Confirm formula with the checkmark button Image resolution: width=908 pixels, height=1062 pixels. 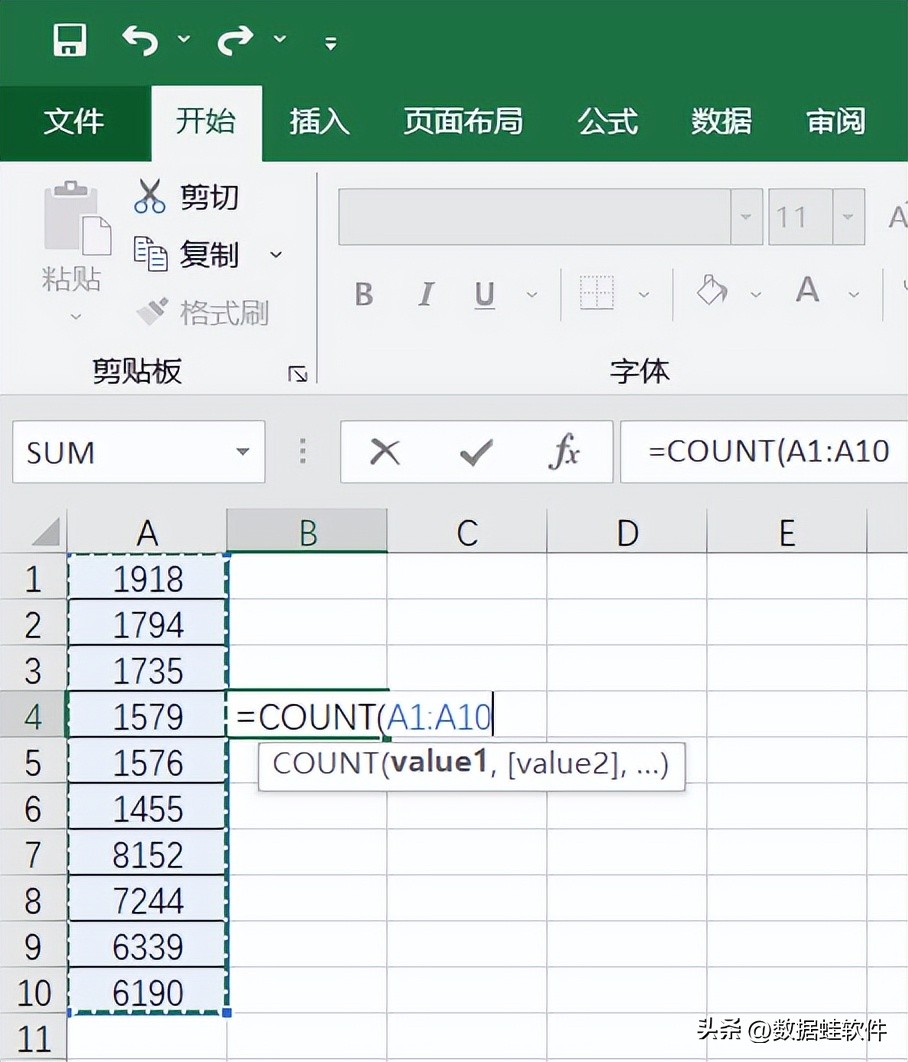tap(475, 453)
